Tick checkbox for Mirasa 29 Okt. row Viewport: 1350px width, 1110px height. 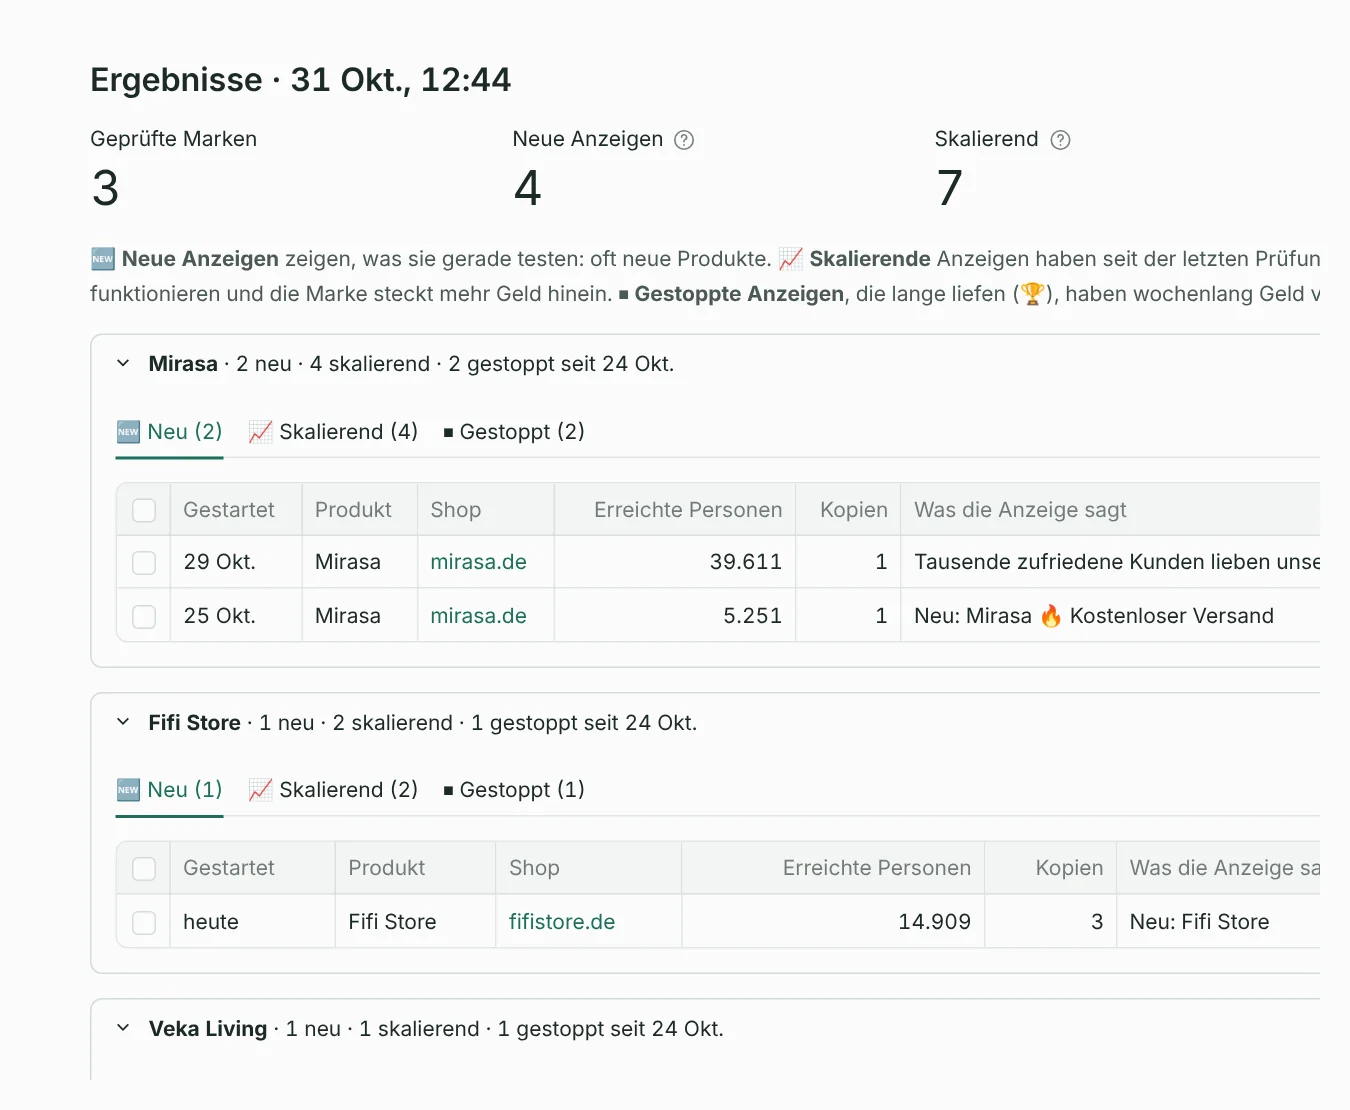tap(144, 562)
